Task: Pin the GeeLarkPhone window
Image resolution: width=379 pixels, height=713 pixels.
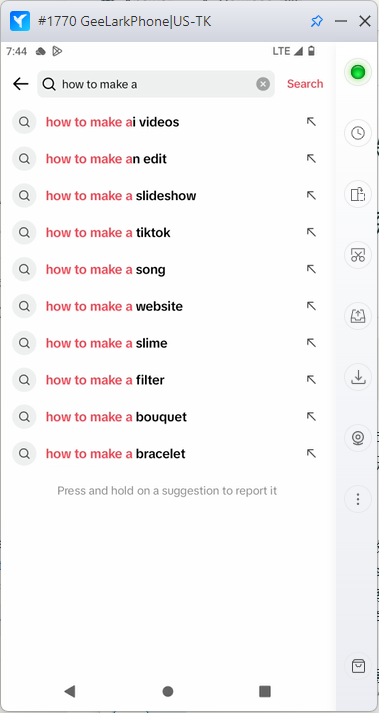Action: [x=316, y=21]
